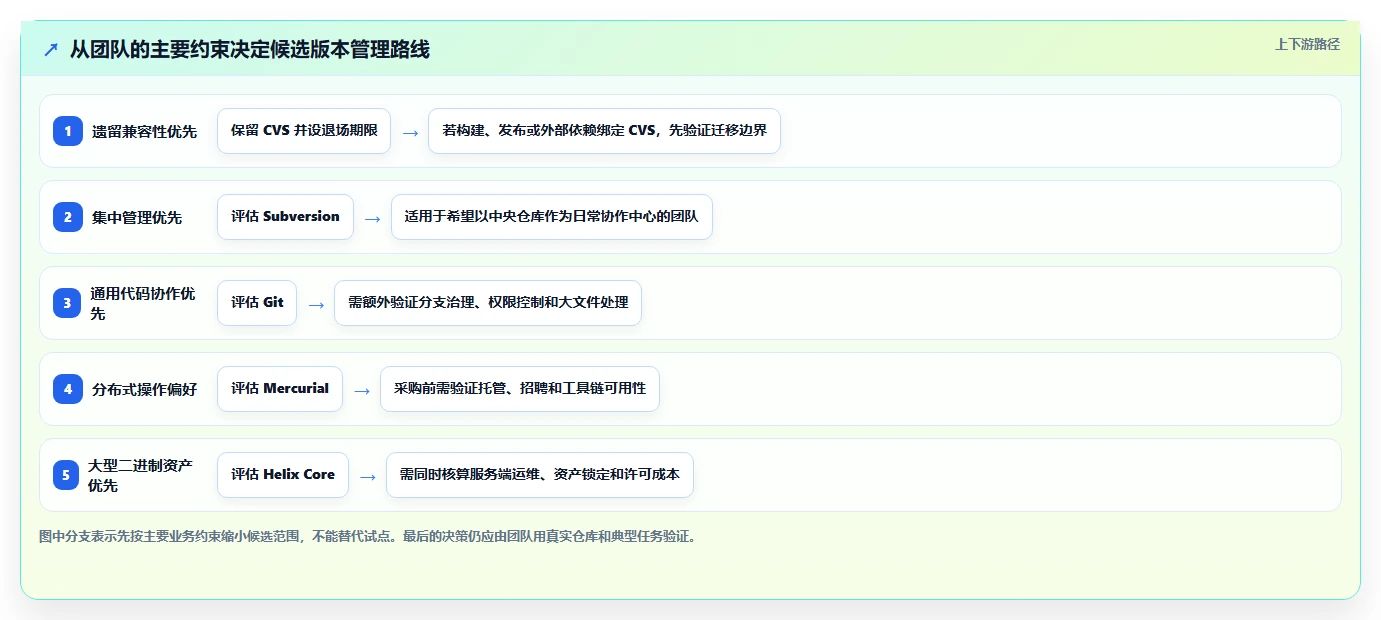Click the 保留 CVS 并设退场期限 box

pyautogui.click(x=304, y=131)
